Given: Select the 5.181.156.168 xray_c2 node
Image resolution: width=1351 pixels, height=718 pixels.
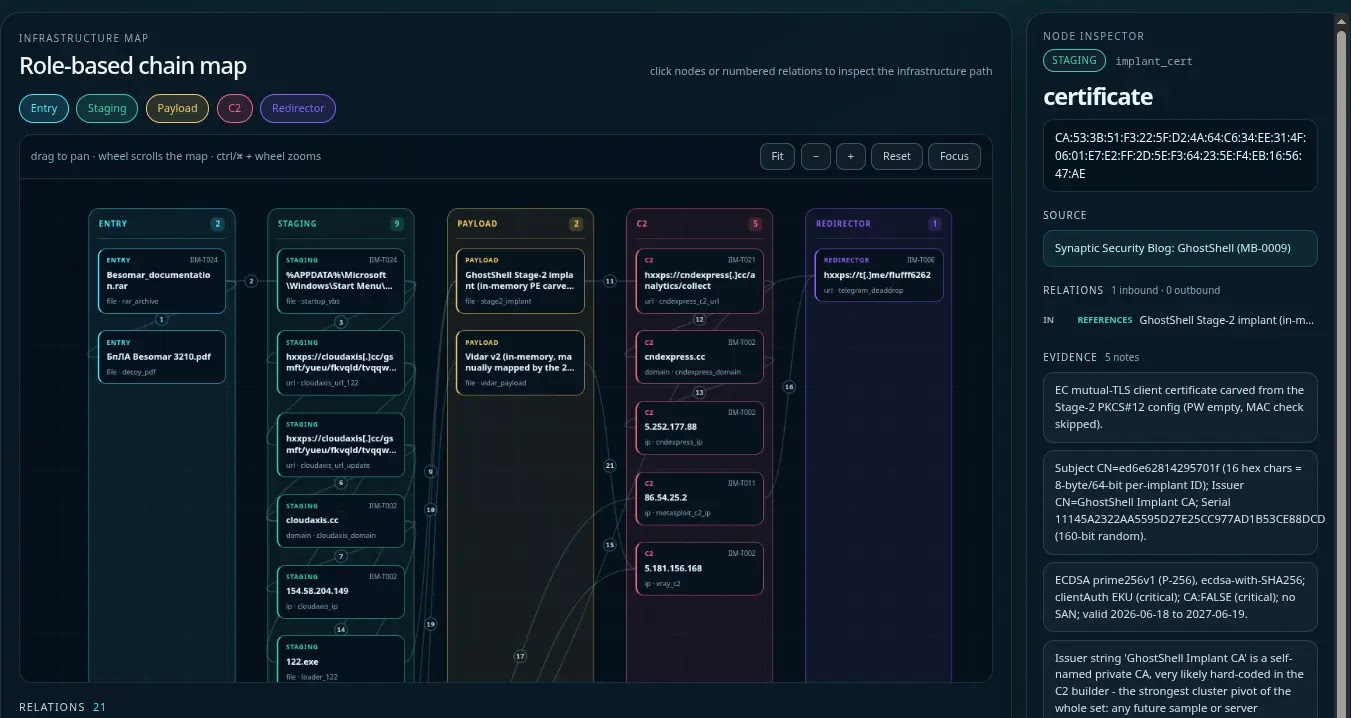Looking at the screenshot, I should 699,569.
